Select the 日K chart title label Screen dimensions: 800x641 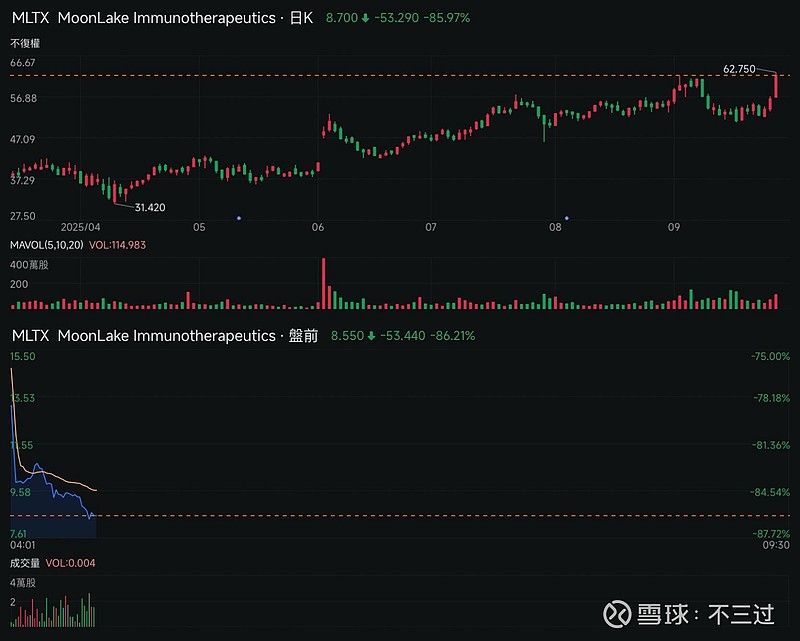[x=301, y=18]
